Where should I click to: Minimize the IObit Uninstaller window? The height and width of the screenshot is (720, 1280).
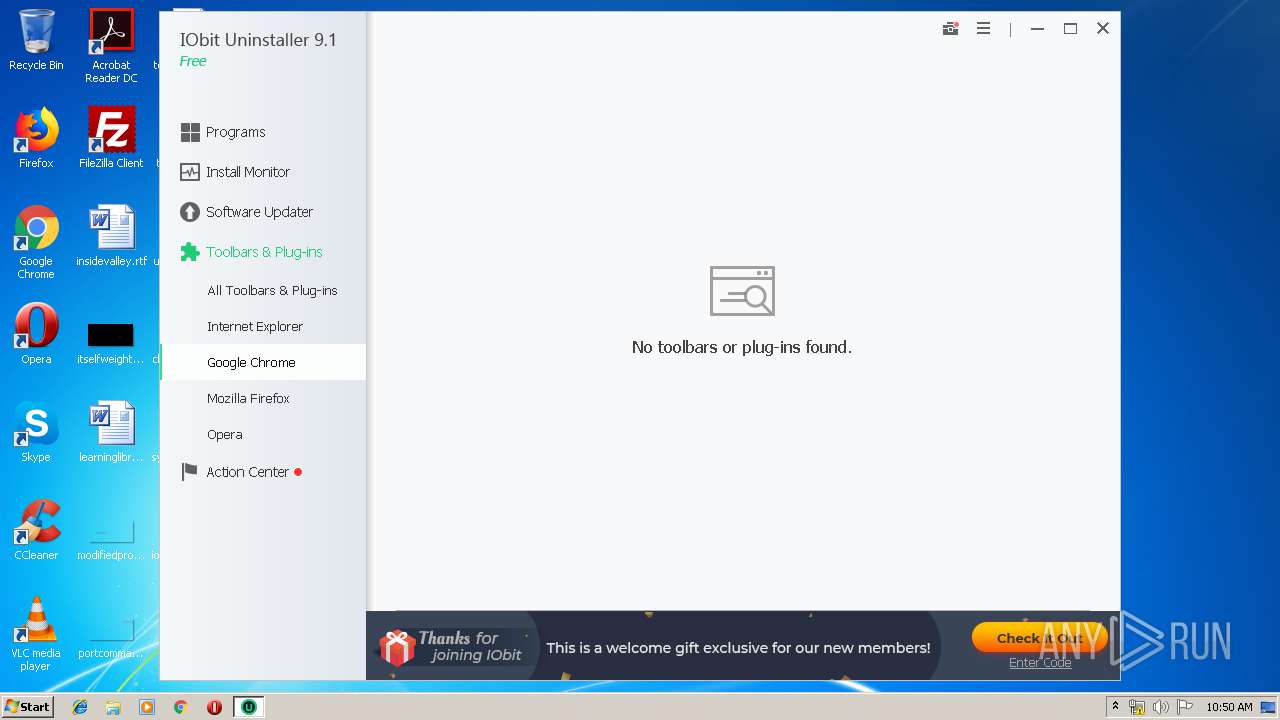coord(1037,29)
